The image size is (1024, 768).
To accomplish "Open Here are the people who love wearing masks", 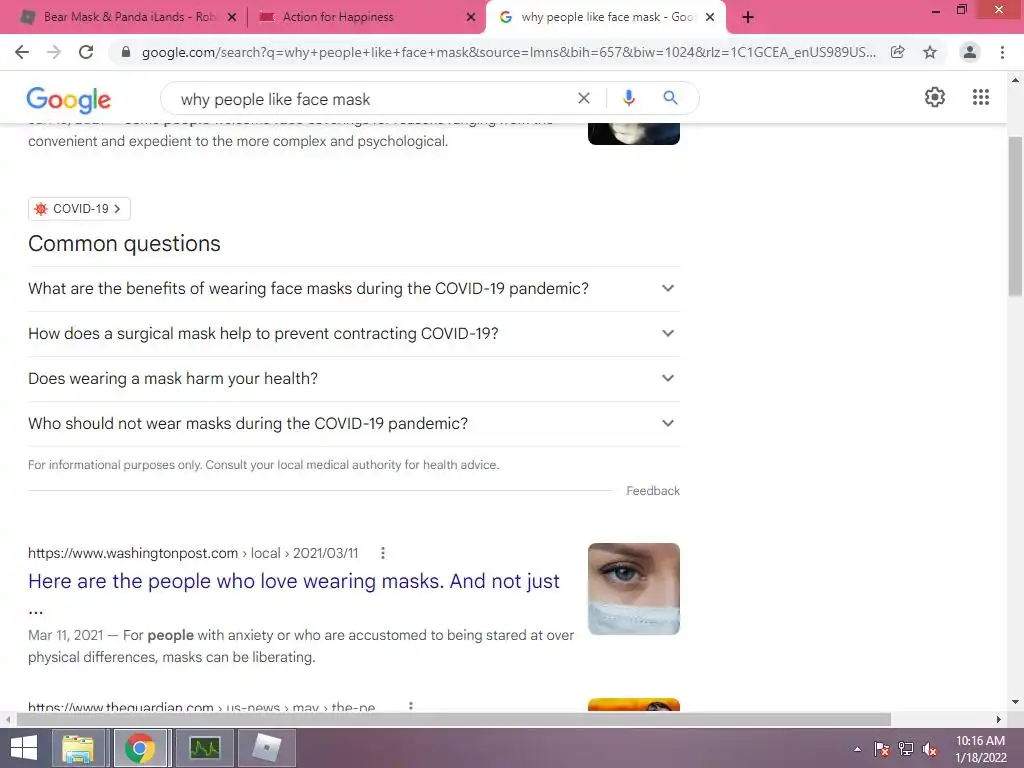I will 293,581.
